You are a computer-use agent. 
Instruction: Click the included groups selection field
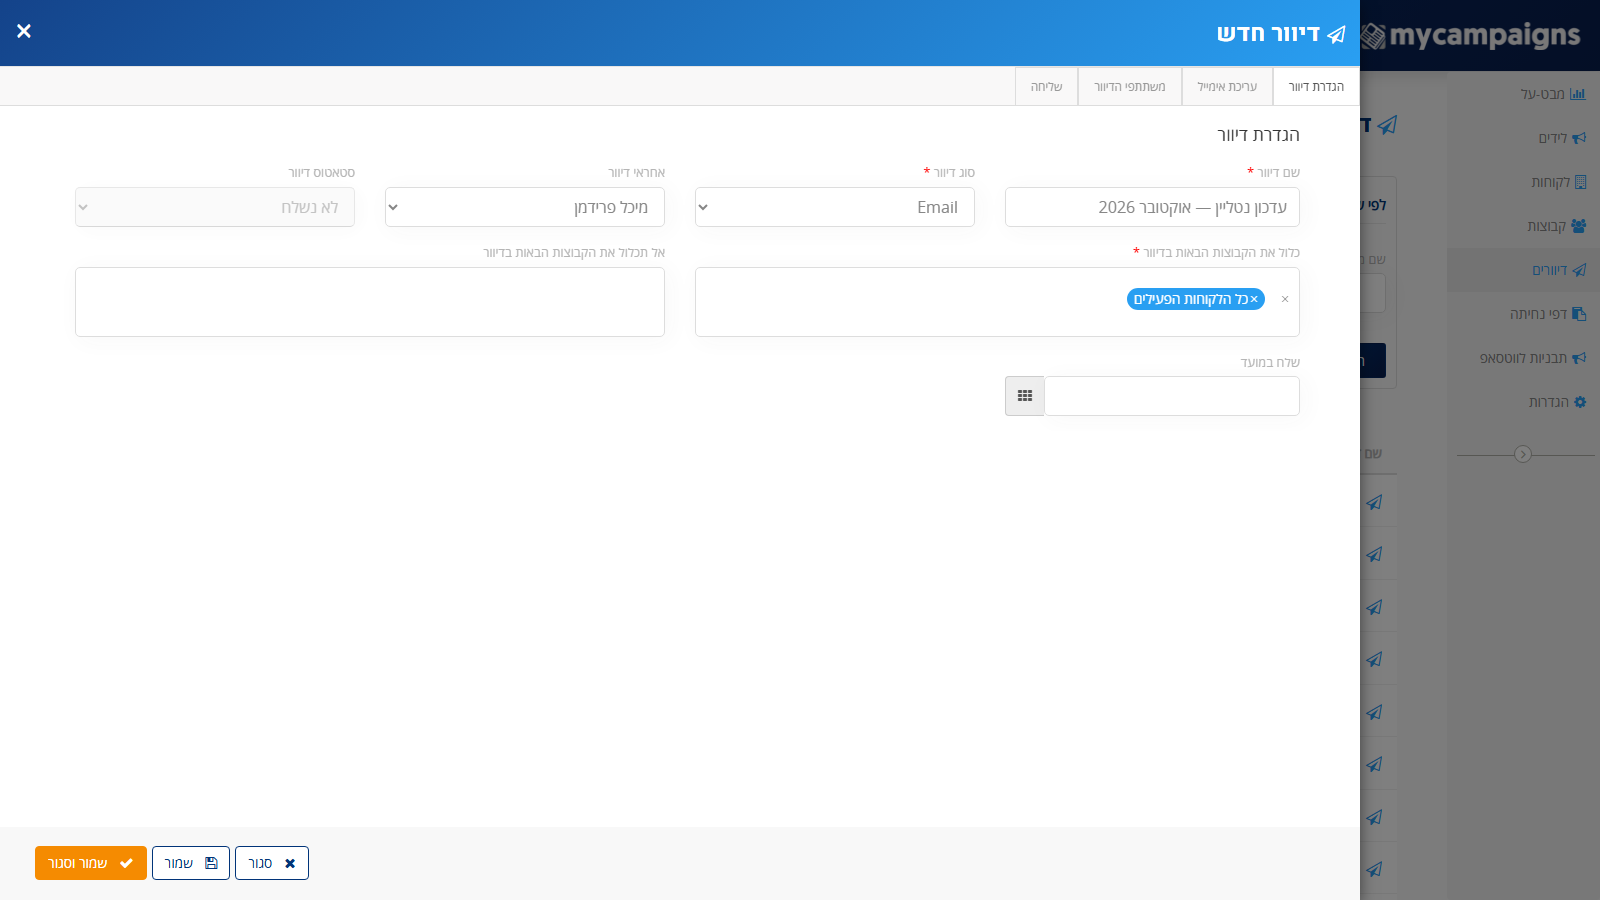coord(997,302)
